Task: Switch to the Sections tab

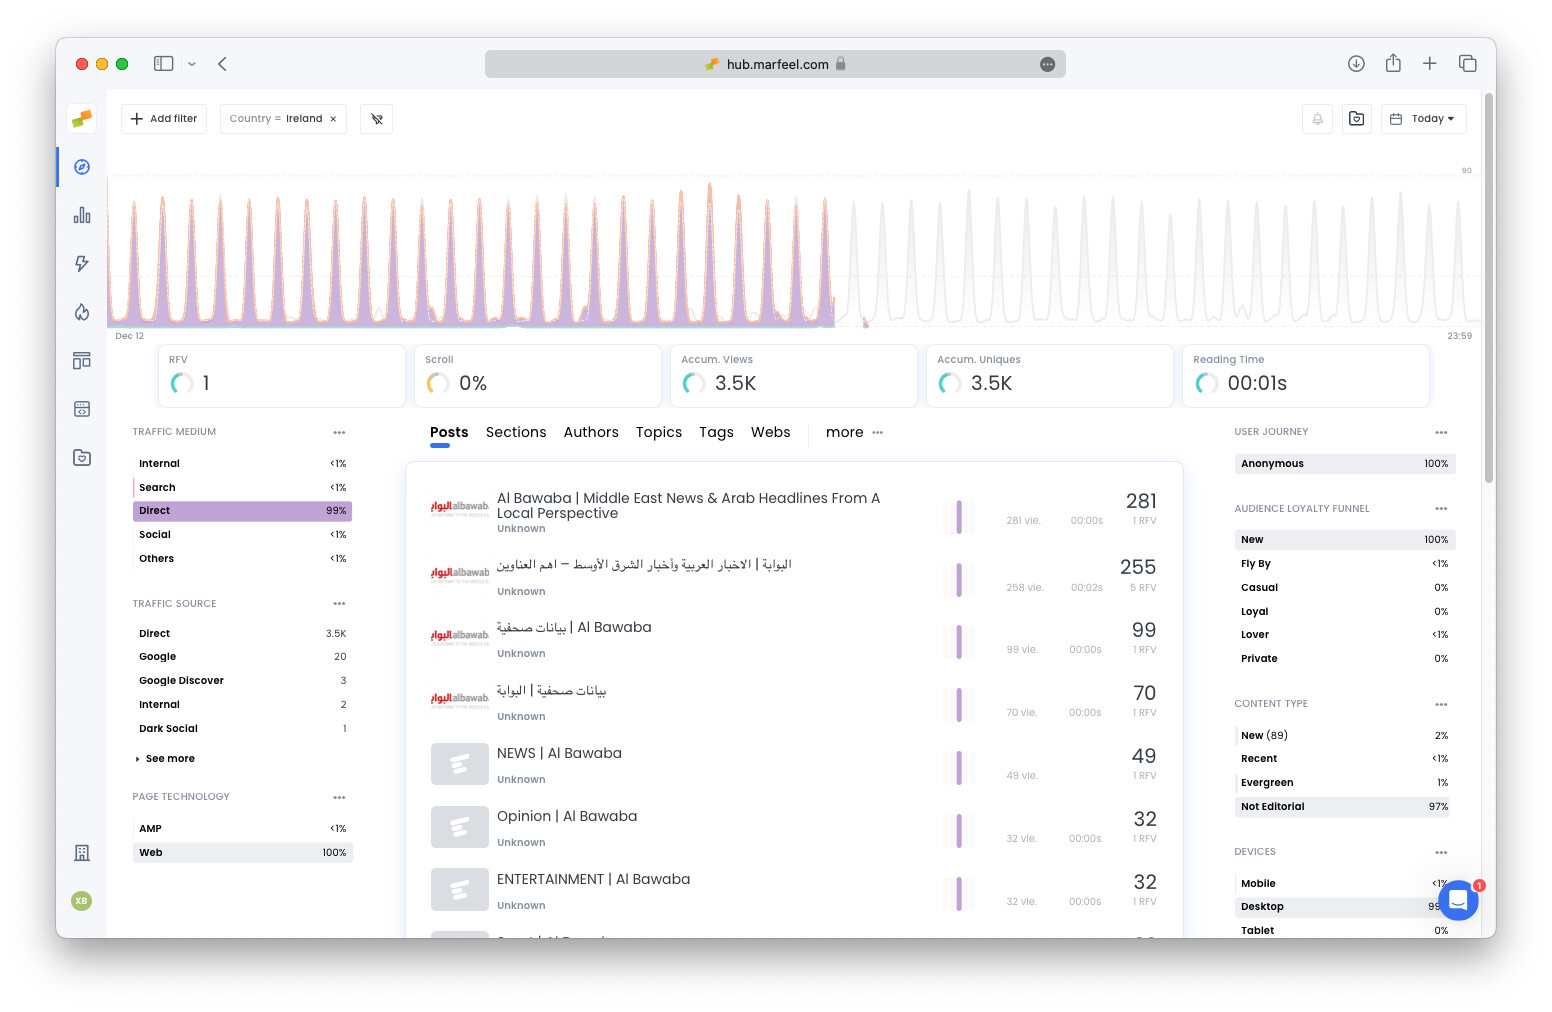Action: point(516,433)
